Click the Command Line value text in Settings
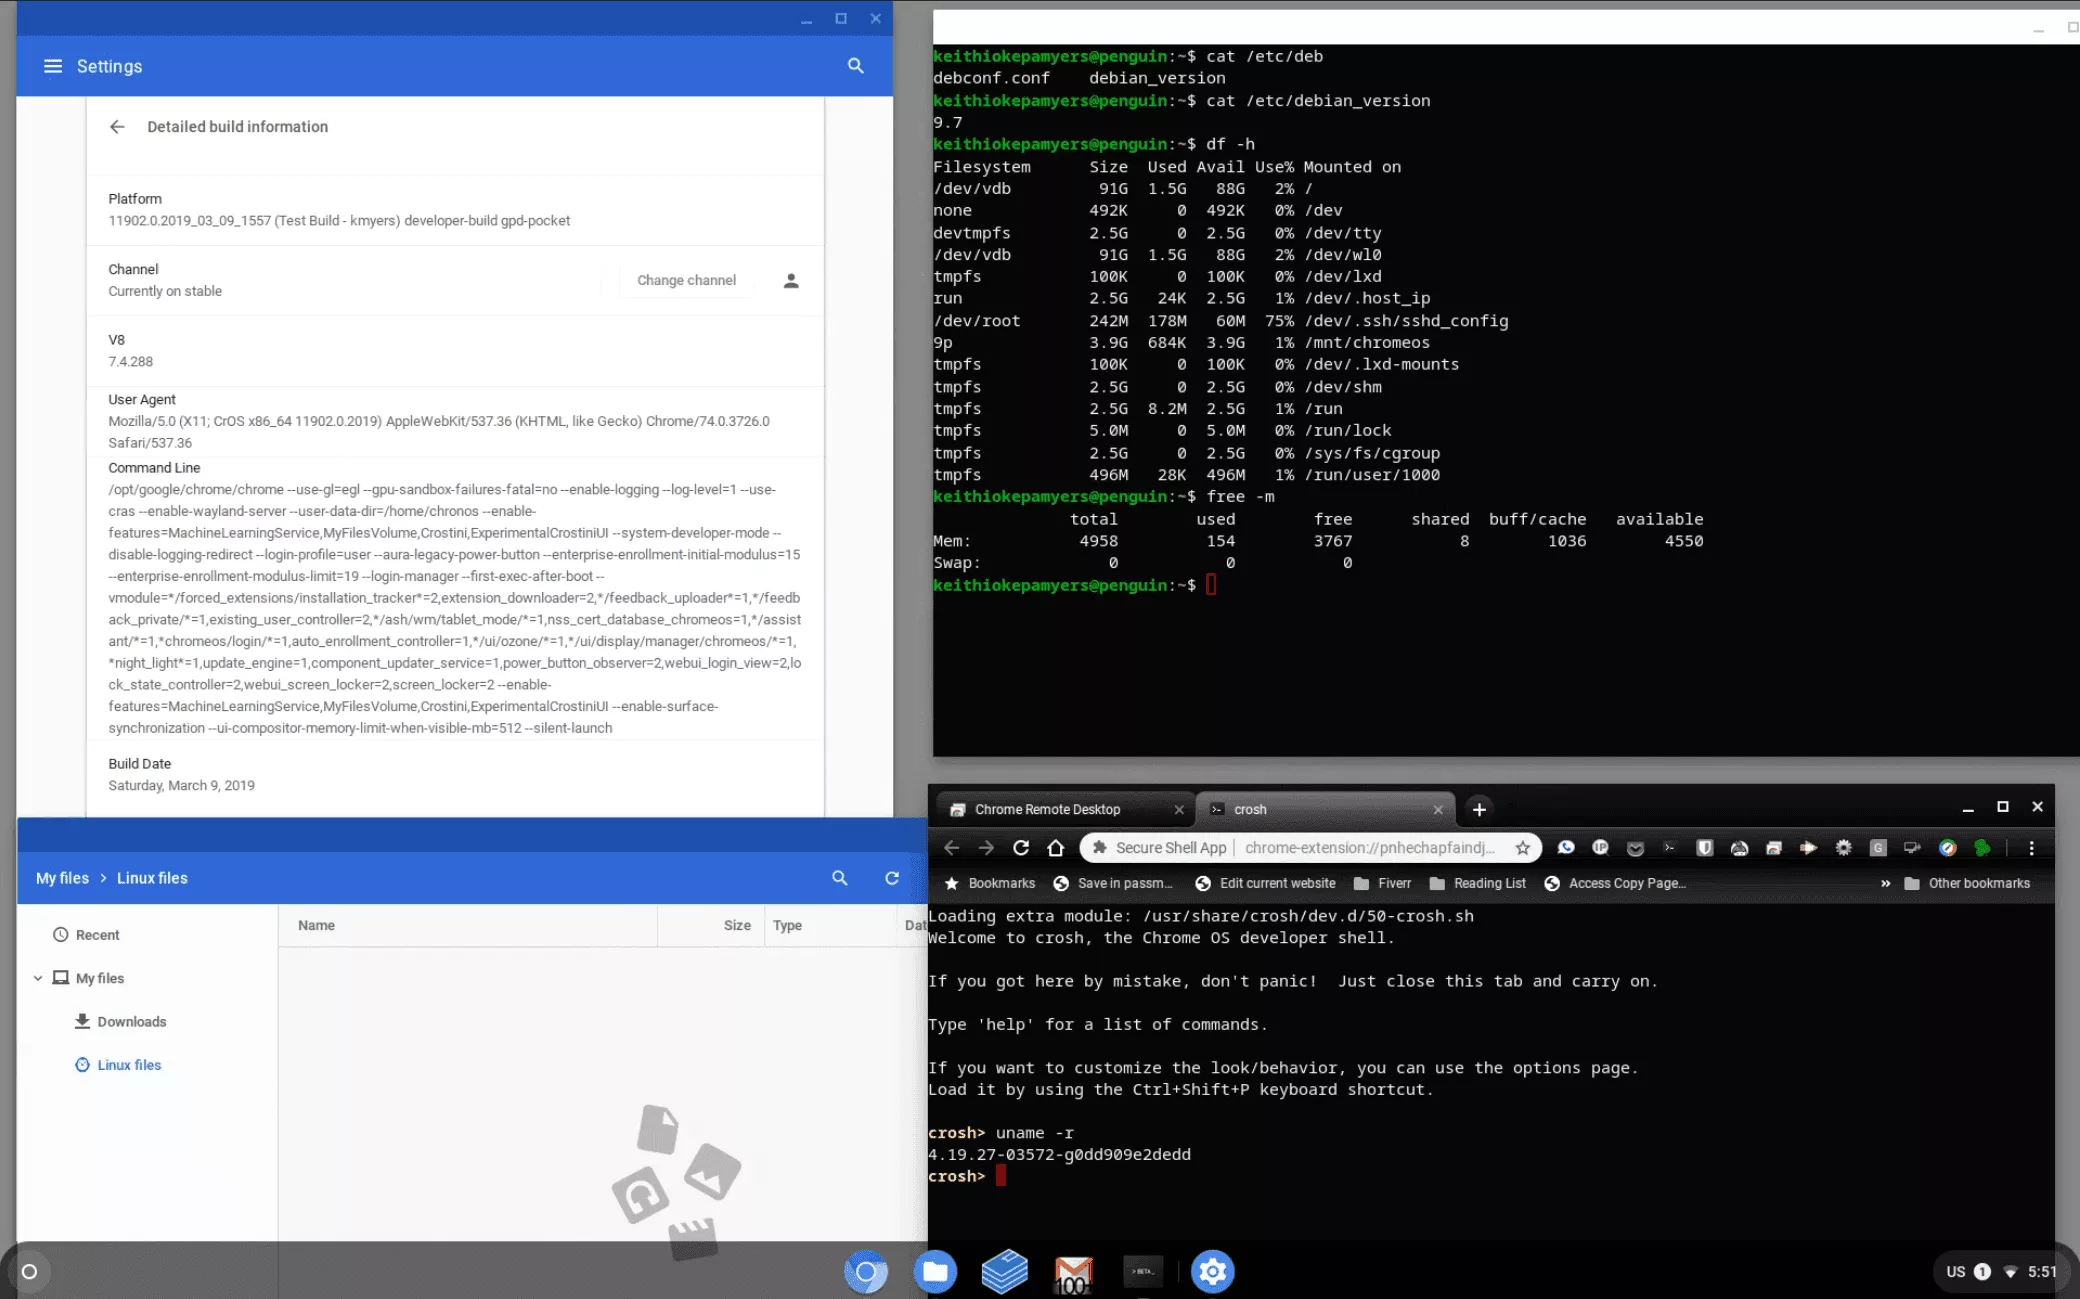The width and height of the screenshot is (2080, 1299). [x=455, y=609]
